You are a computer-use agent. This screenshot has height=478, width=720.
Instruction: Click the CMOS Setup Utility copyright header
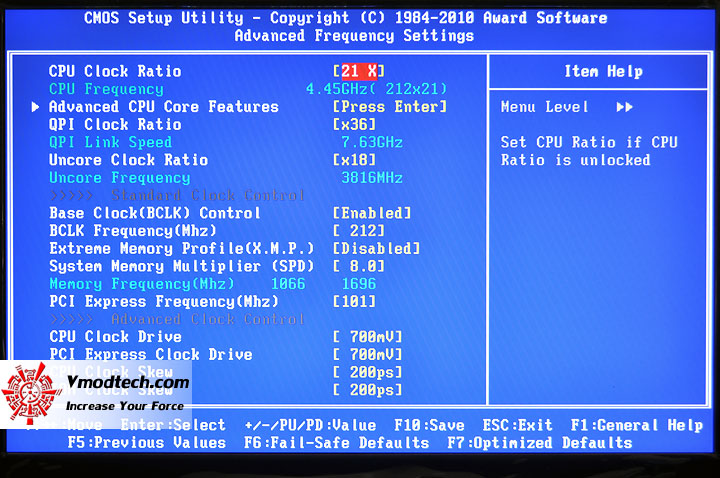pyautogui.click(x=345, y=18)
